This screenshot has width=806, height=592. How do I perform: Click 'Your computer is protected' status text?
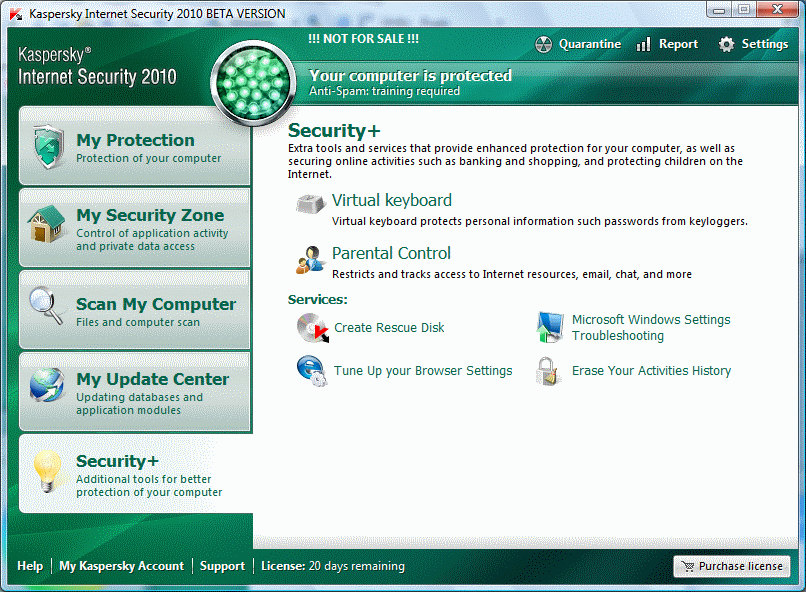point(410,76)
